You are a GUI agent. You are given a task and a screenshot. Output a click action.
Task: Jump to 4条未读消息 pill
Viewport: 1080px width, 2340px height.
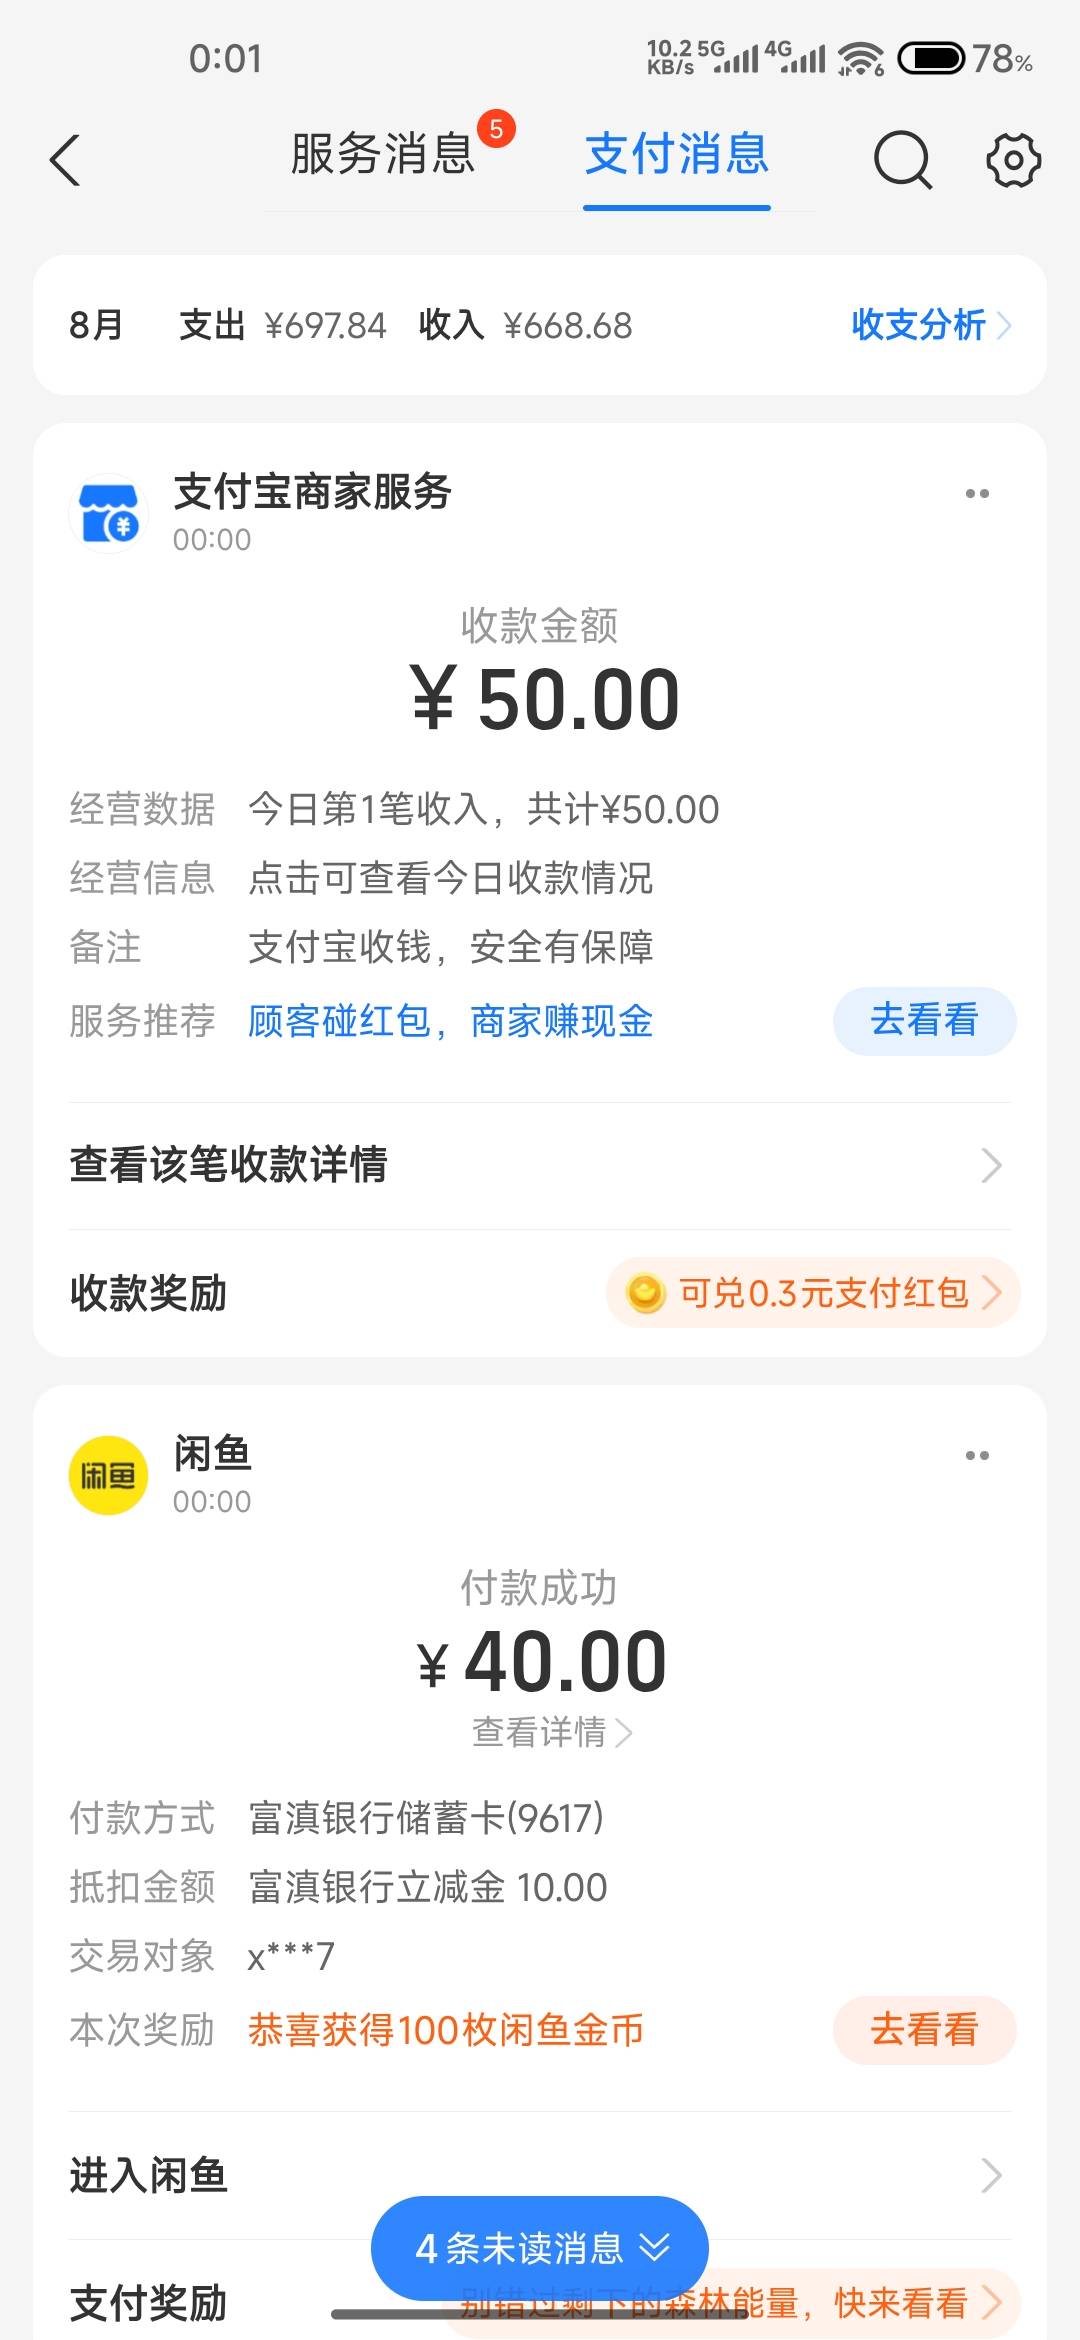tap(540, 2248)
